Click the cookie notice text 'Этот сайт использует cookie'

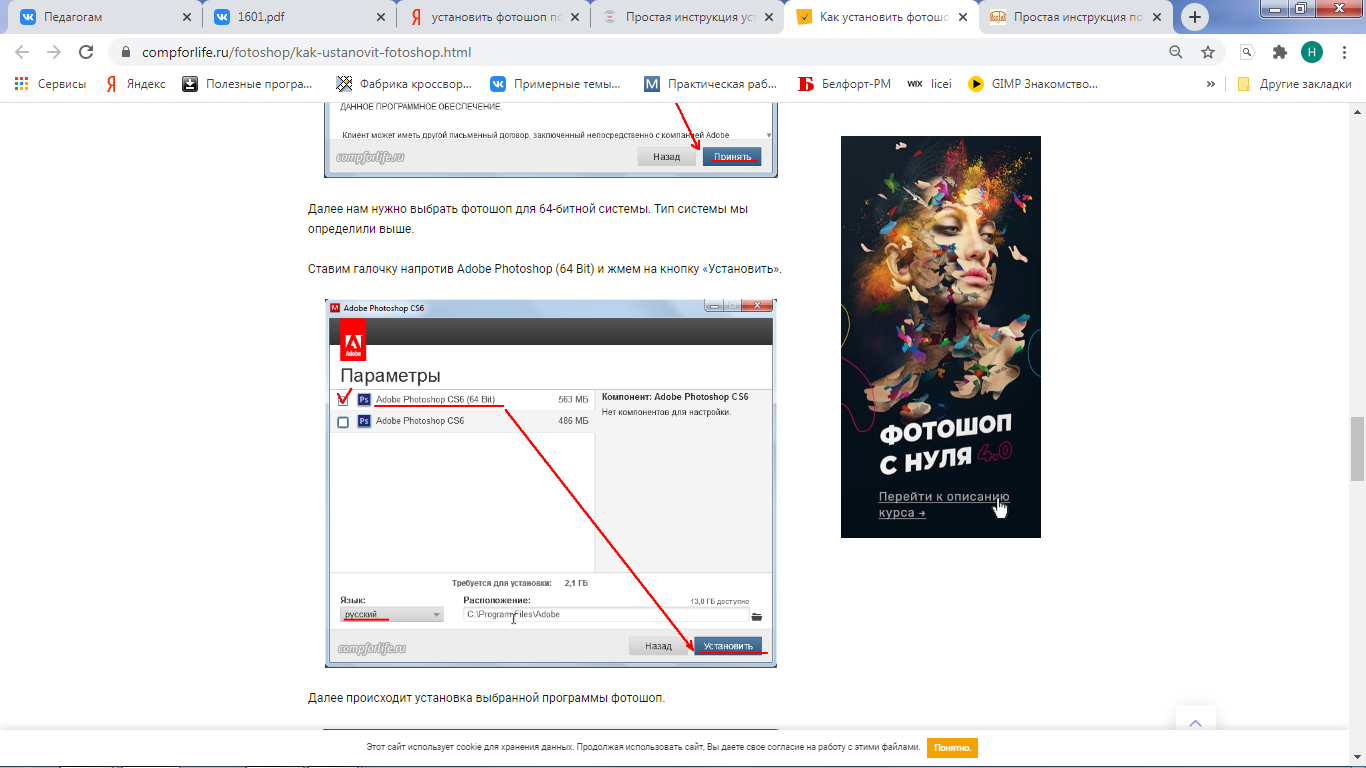[643, 747]
